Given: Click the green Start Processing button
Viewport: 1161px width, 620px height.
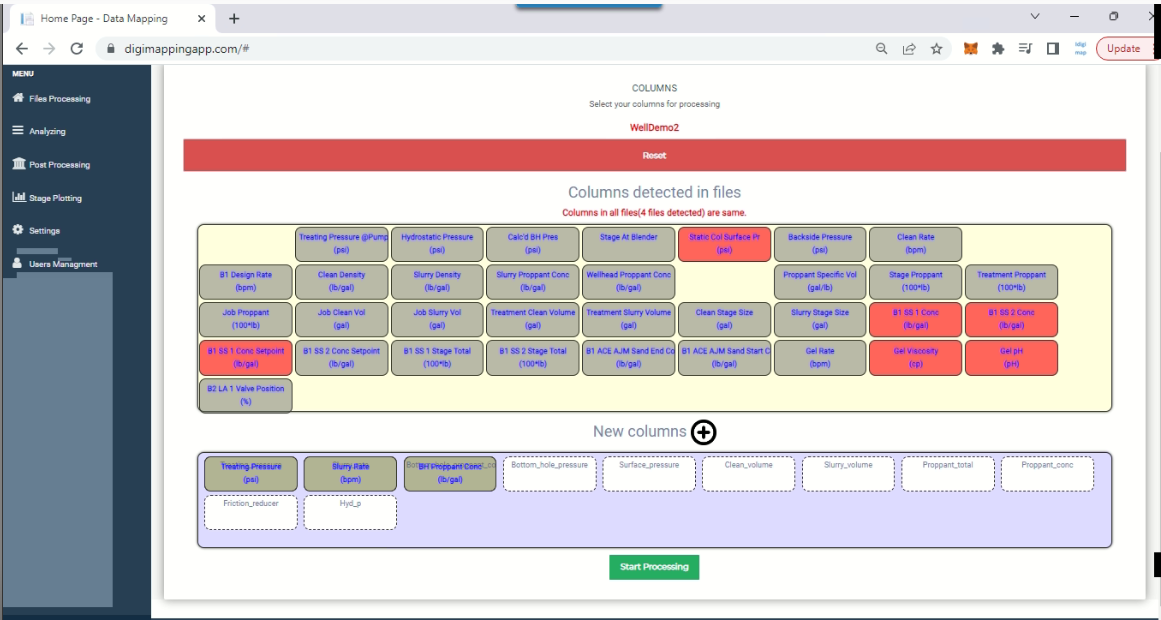Looking at the screenshot, I should point(654,567).
